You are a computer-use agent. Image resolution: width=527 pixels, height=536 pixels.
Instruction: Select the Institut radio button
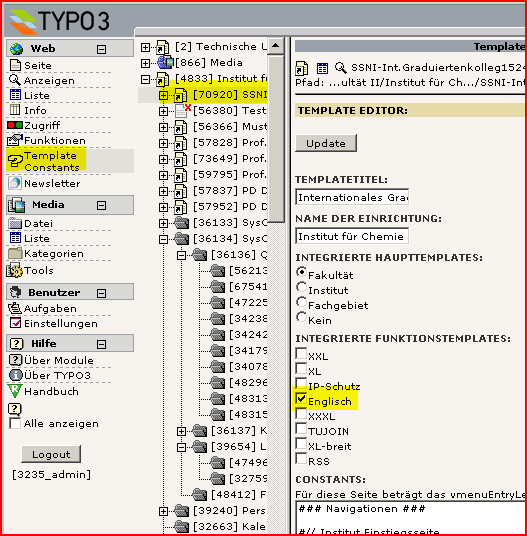[301, 287]
